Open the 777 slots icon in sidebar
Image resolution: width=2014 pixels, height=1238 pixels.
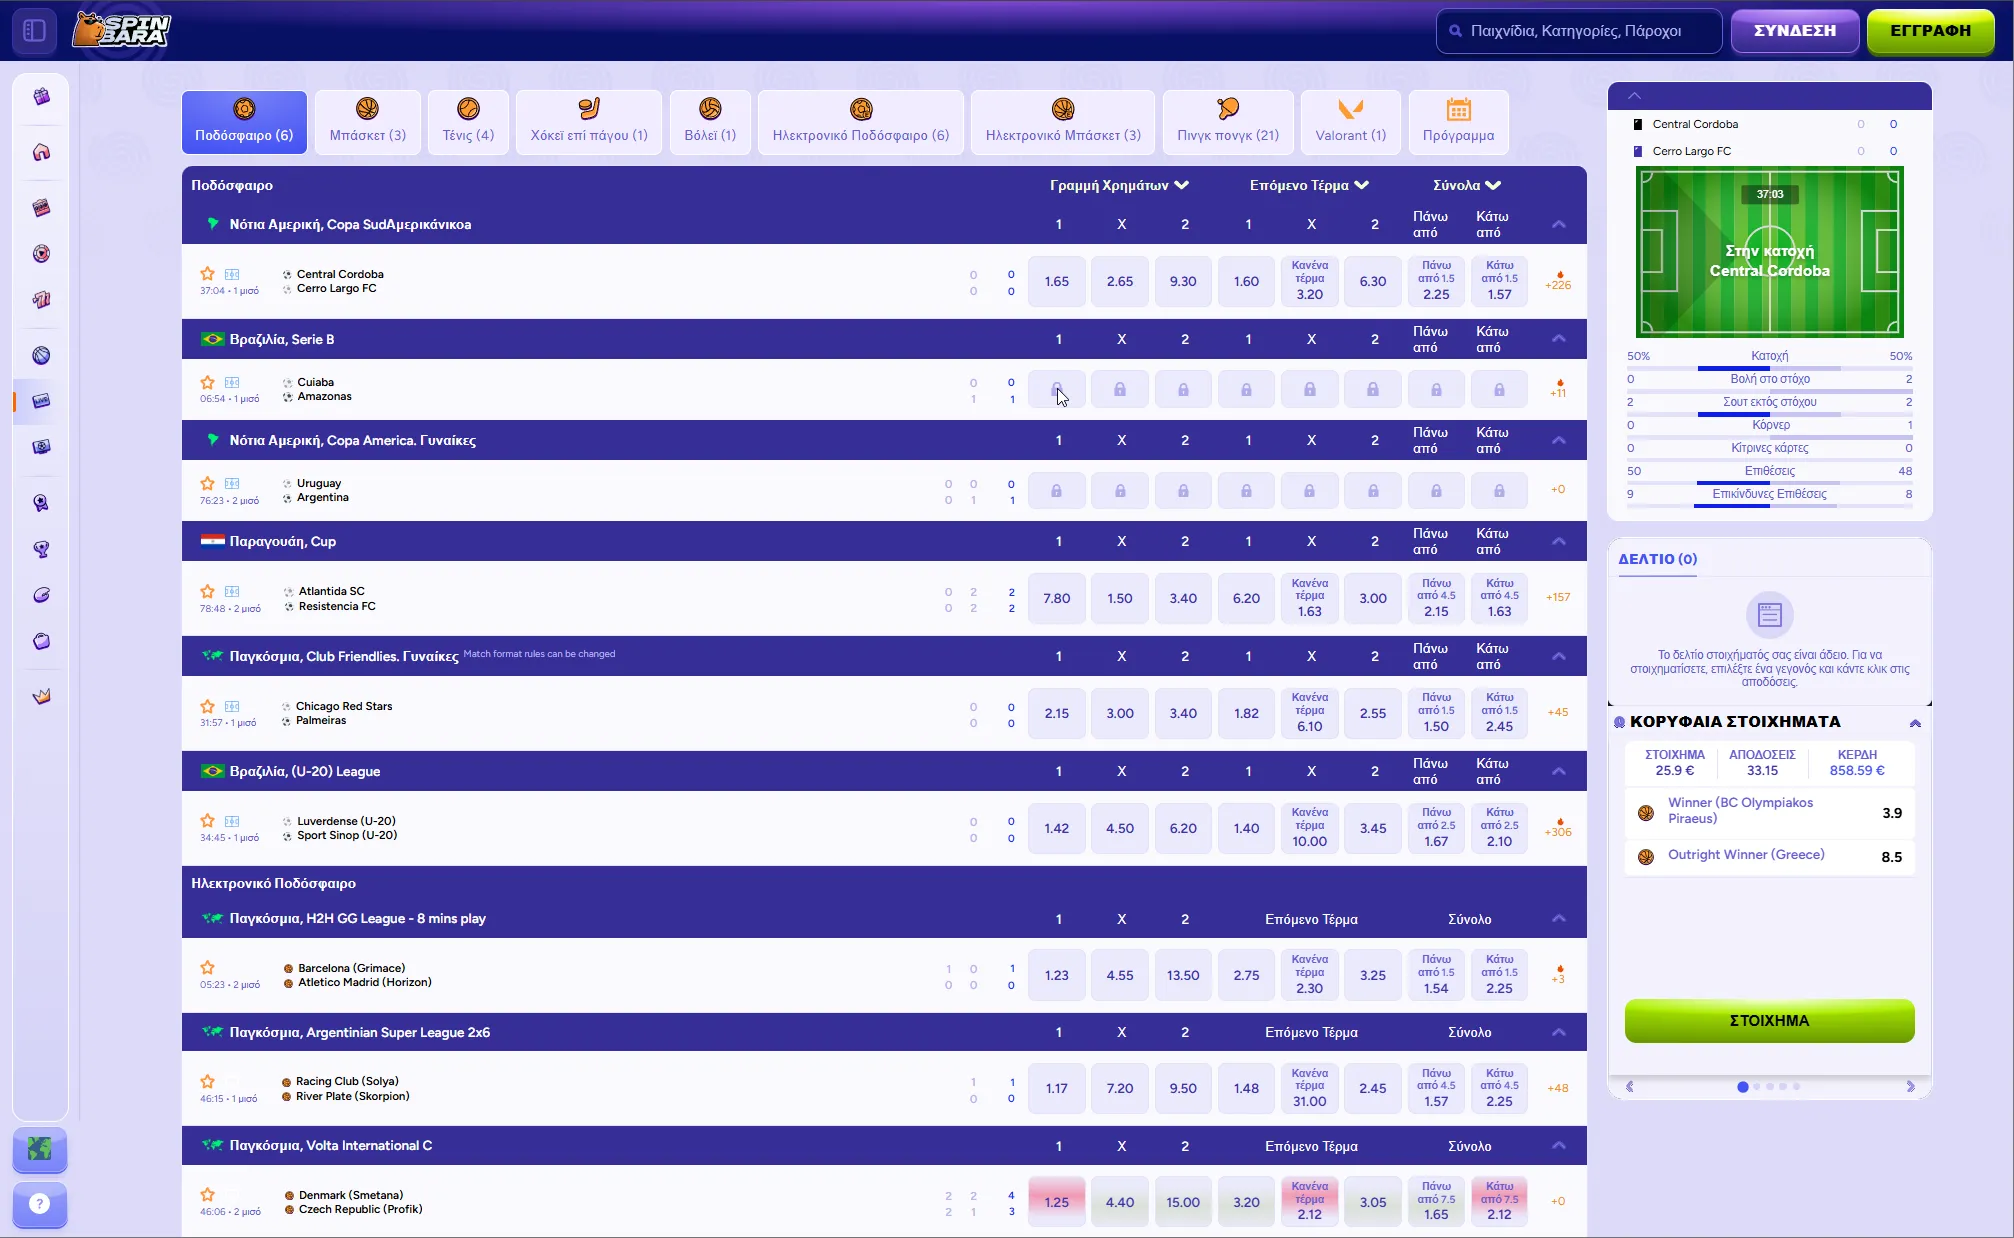tap(41, 299)
